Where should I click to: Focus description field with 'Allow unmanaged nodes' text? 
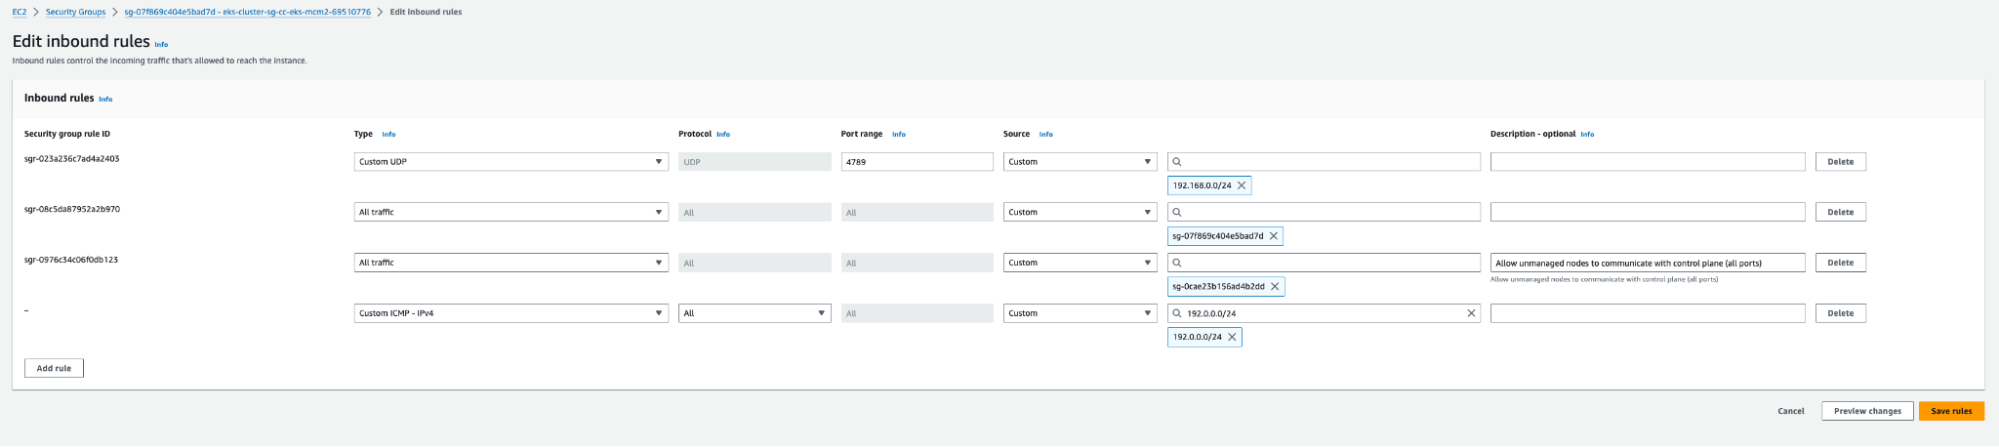pos(1647,263)
